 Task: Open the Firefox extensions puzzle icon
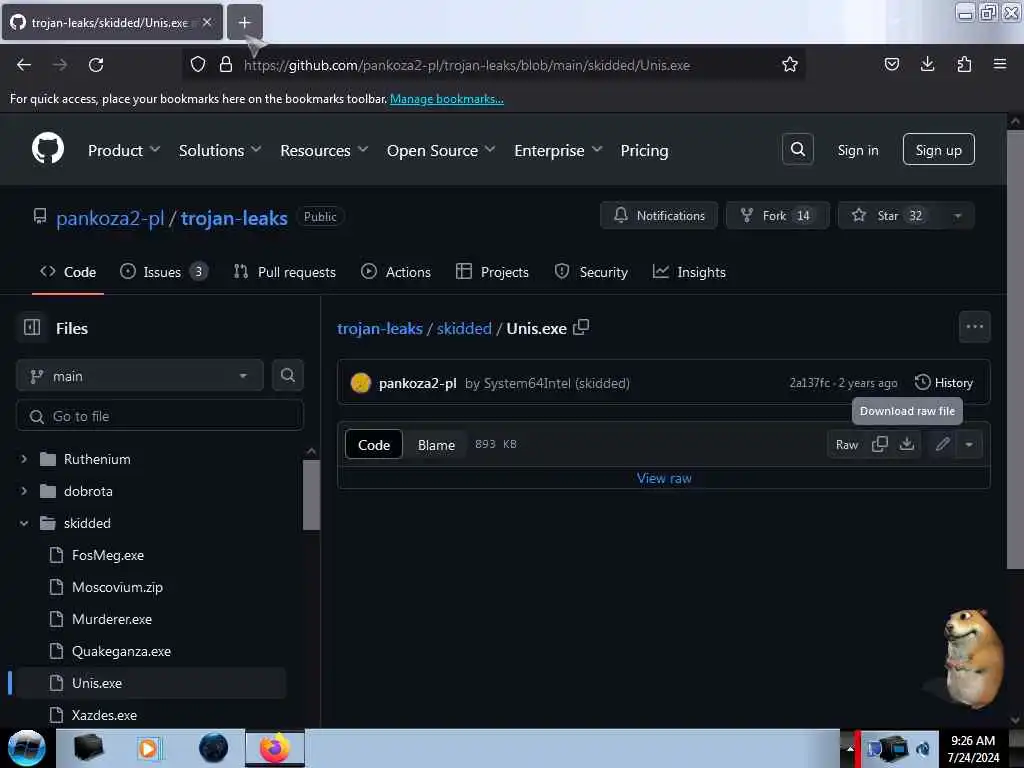pos(964,64)
